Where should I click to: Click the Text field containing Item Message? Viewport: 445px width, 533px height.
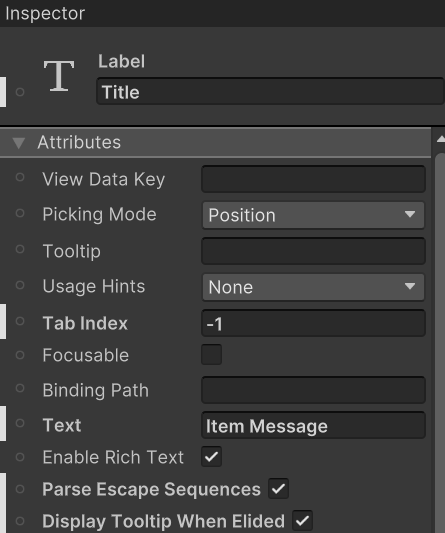pyautogui.click(x=313, y=425)
